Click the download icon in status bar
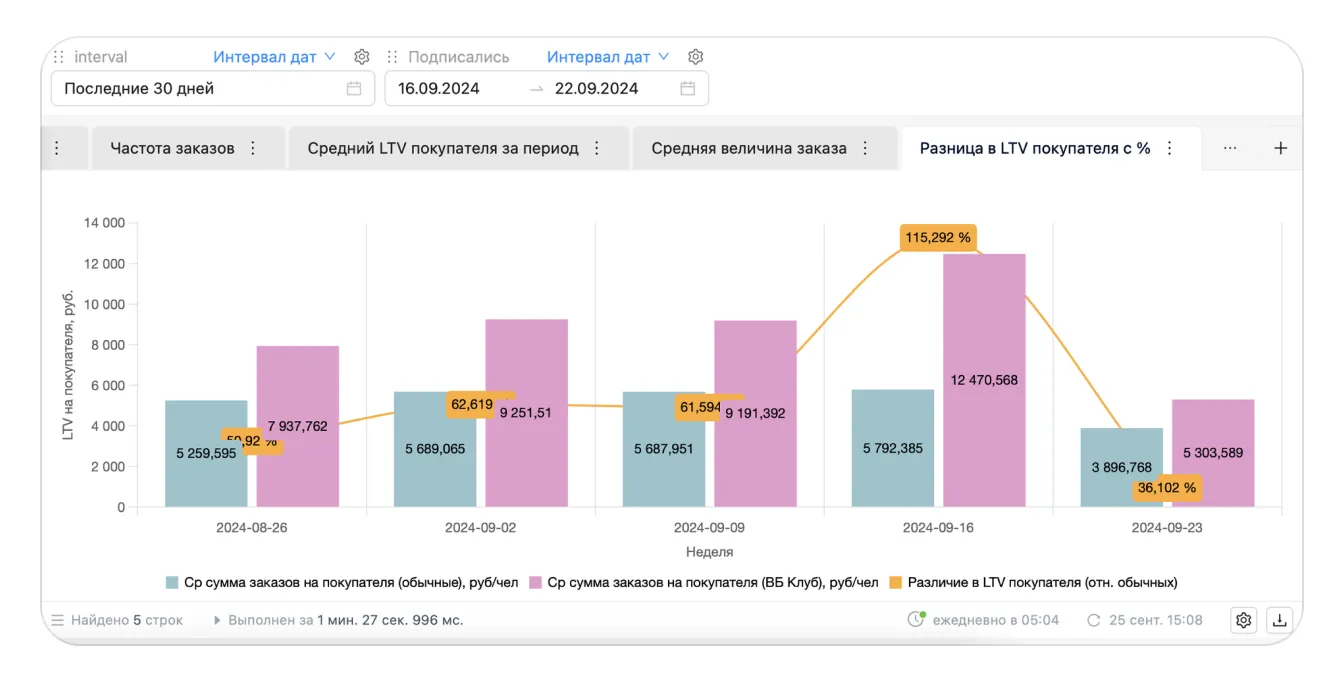Viewport: 1344px width, 682px height. [1279, 620]
